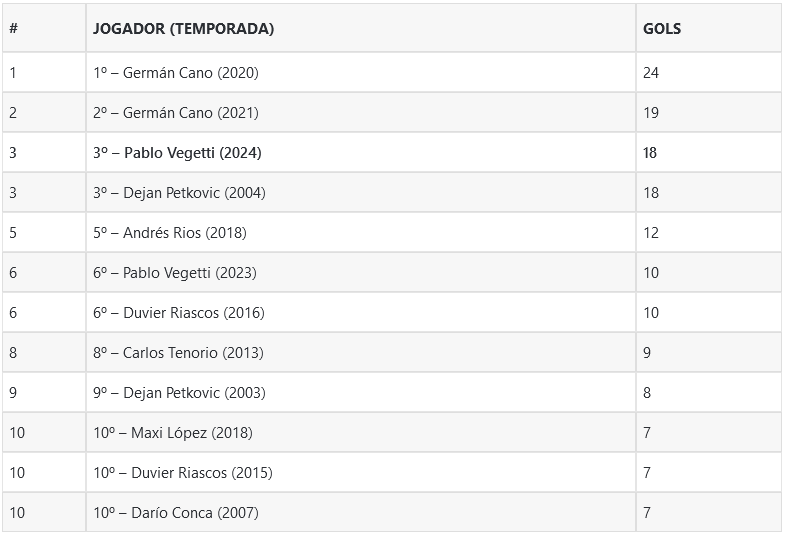Click the Andrés Rios (2018) cell
Image resolution: width=790 pixels, height=536 pixels.
click(x=170, y=233)
